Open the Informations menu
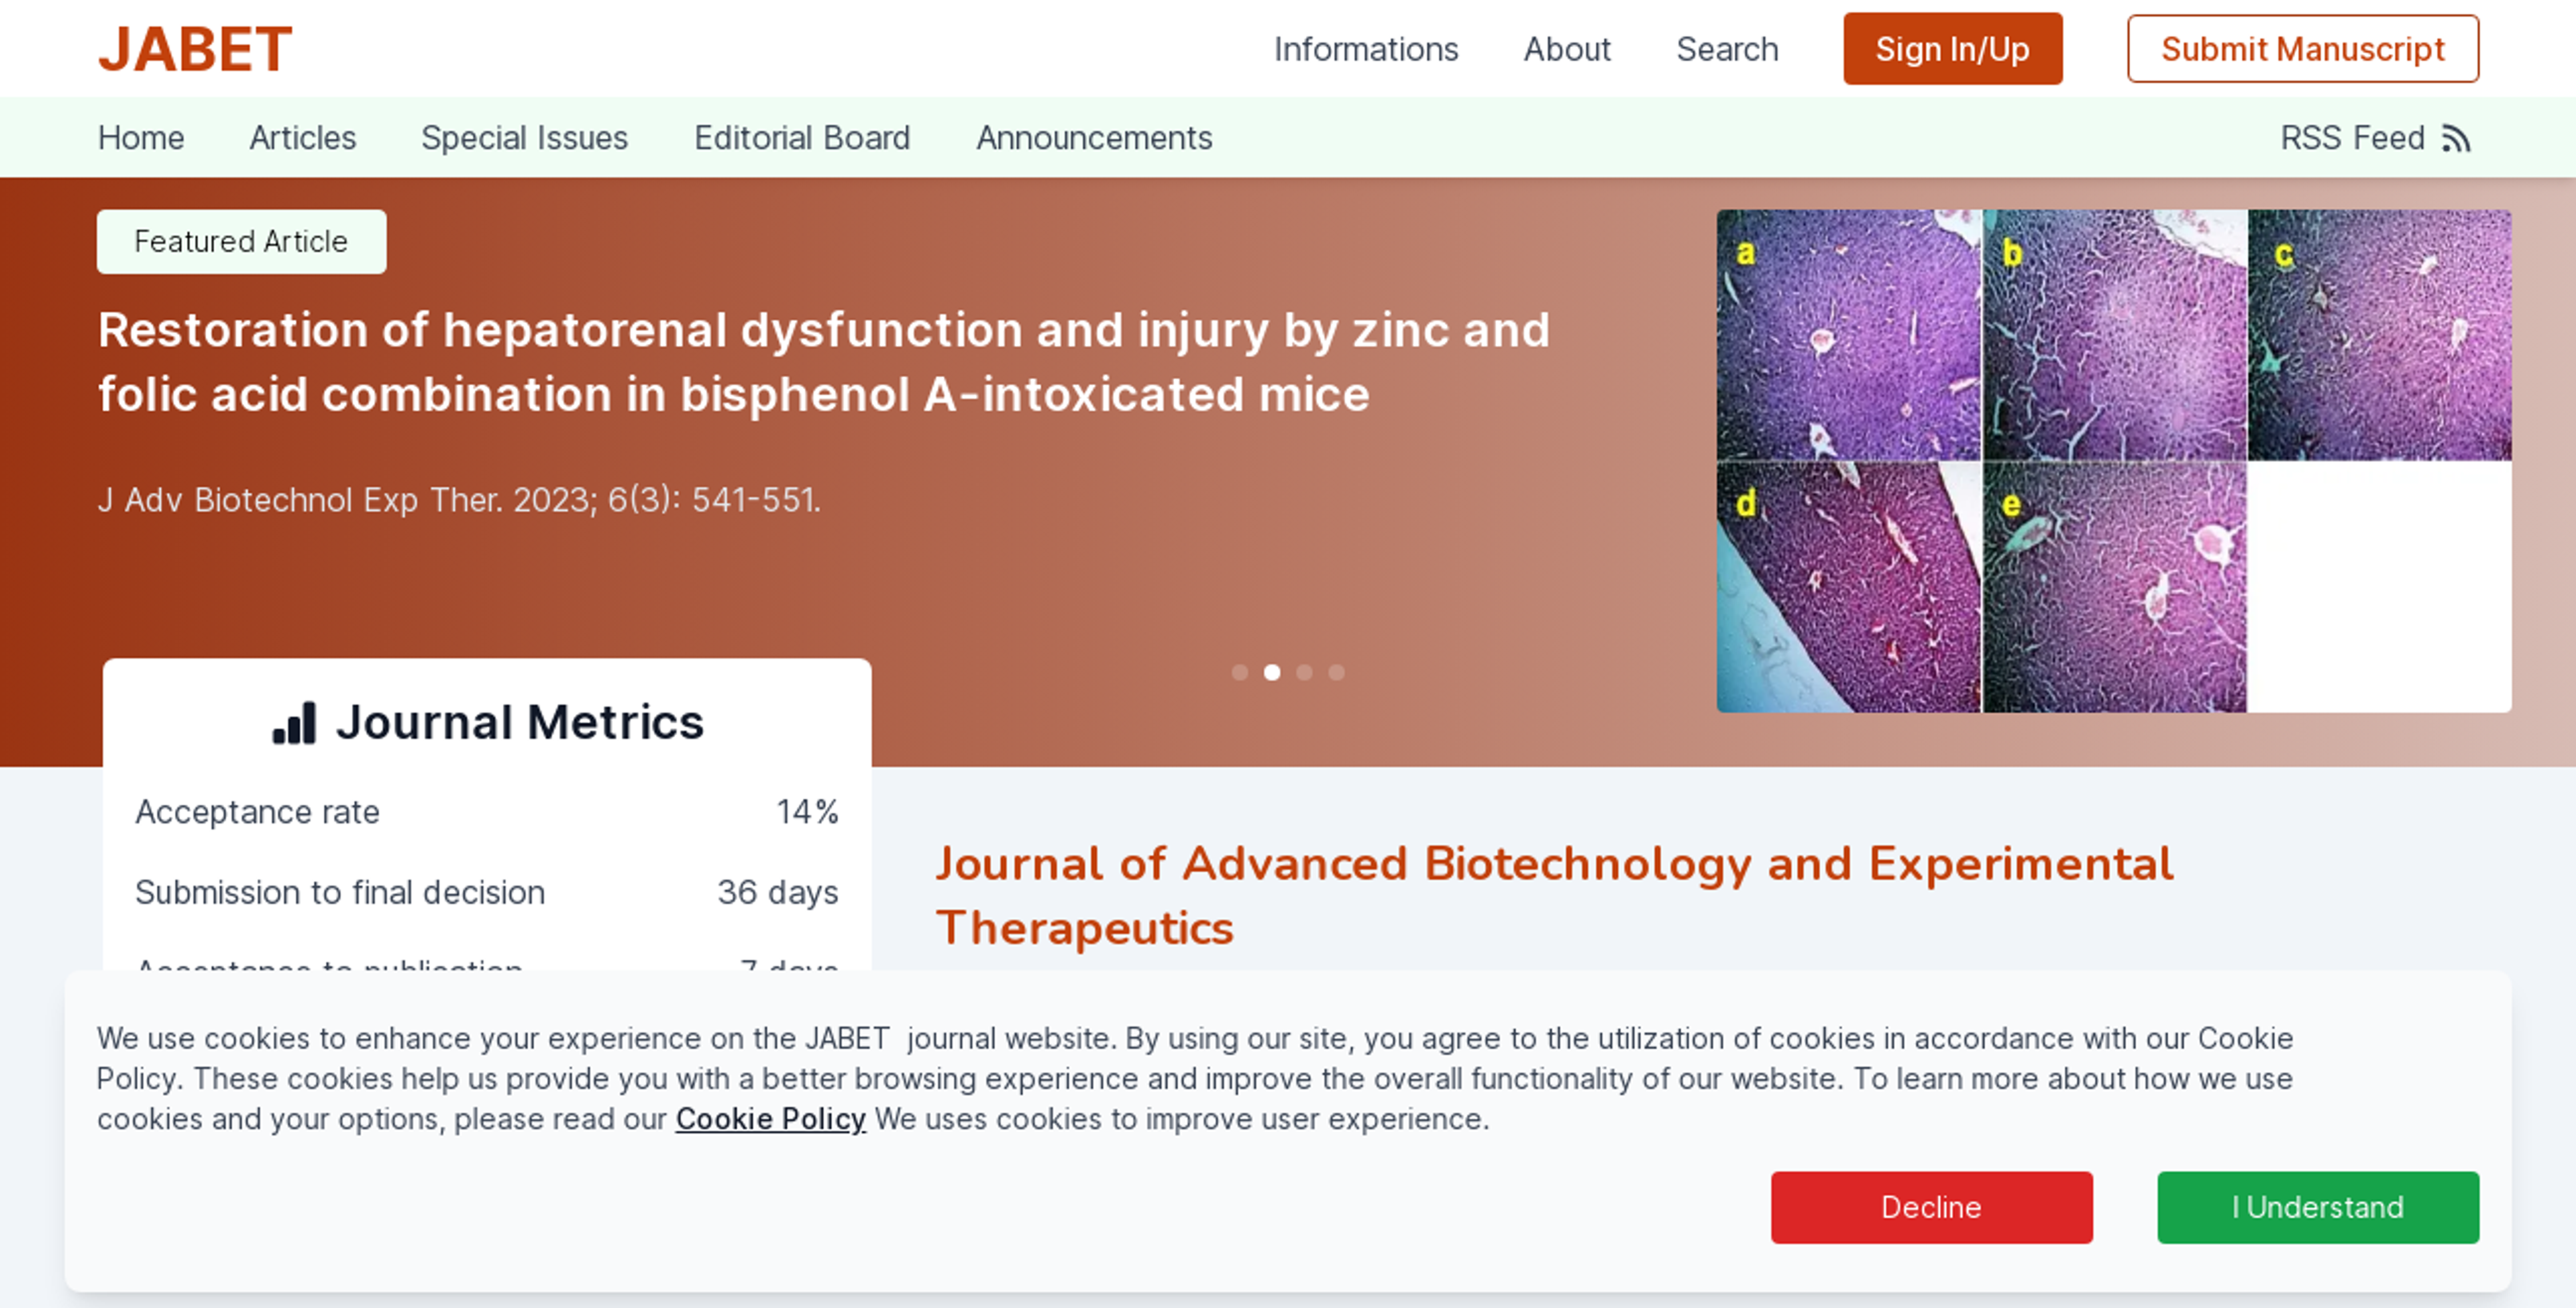This screenshot has height=1308, width=2576. coord(1365,49)
